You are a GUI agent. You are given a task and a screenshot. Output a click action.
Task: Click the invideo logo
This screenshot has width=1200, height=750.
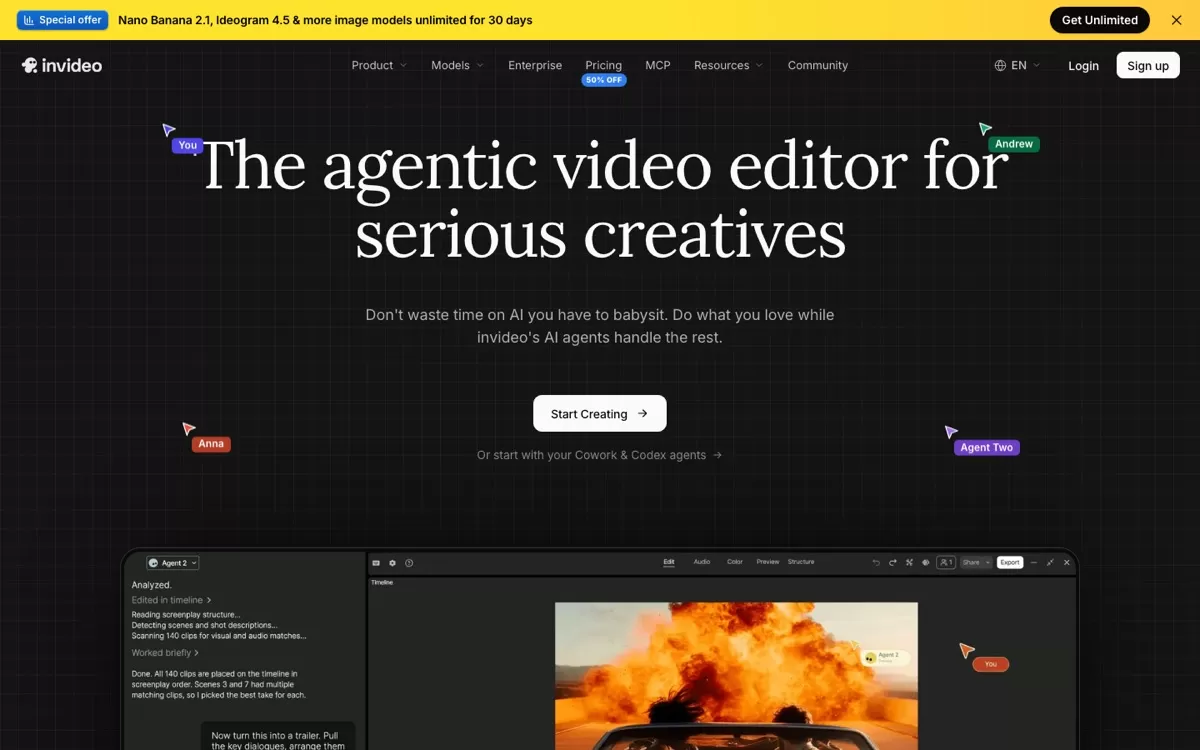click(x=62, y=65)
